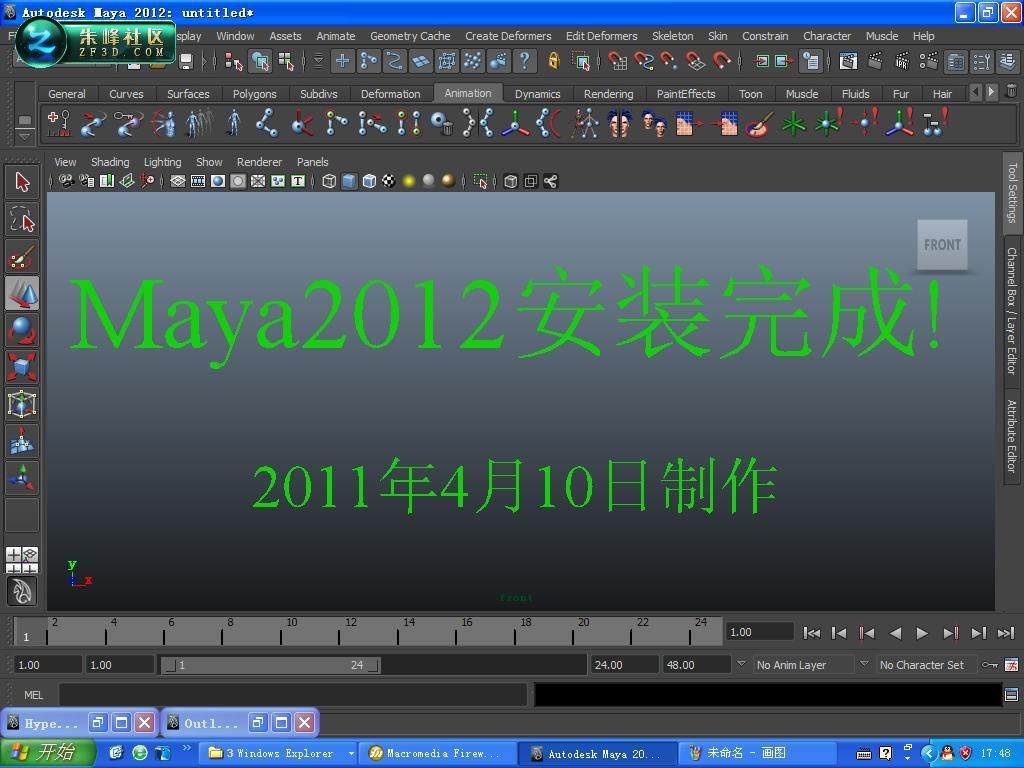Viewport: 1024px width, 768px height.
Task: Click the MEL command line input field
Action: pos(293,695)
